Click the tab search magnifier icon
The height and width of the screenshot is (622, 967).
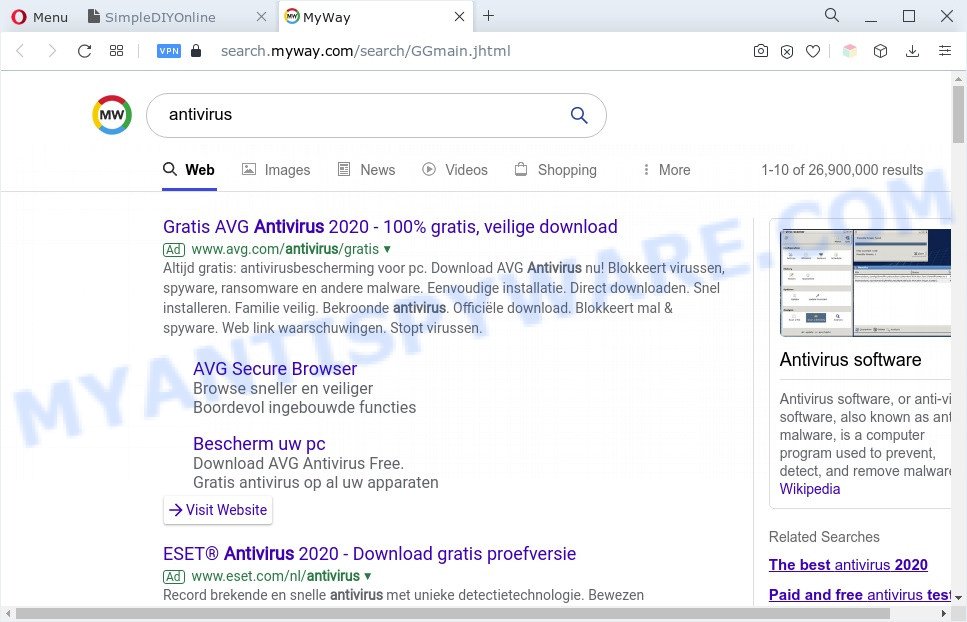click(832, 15)
